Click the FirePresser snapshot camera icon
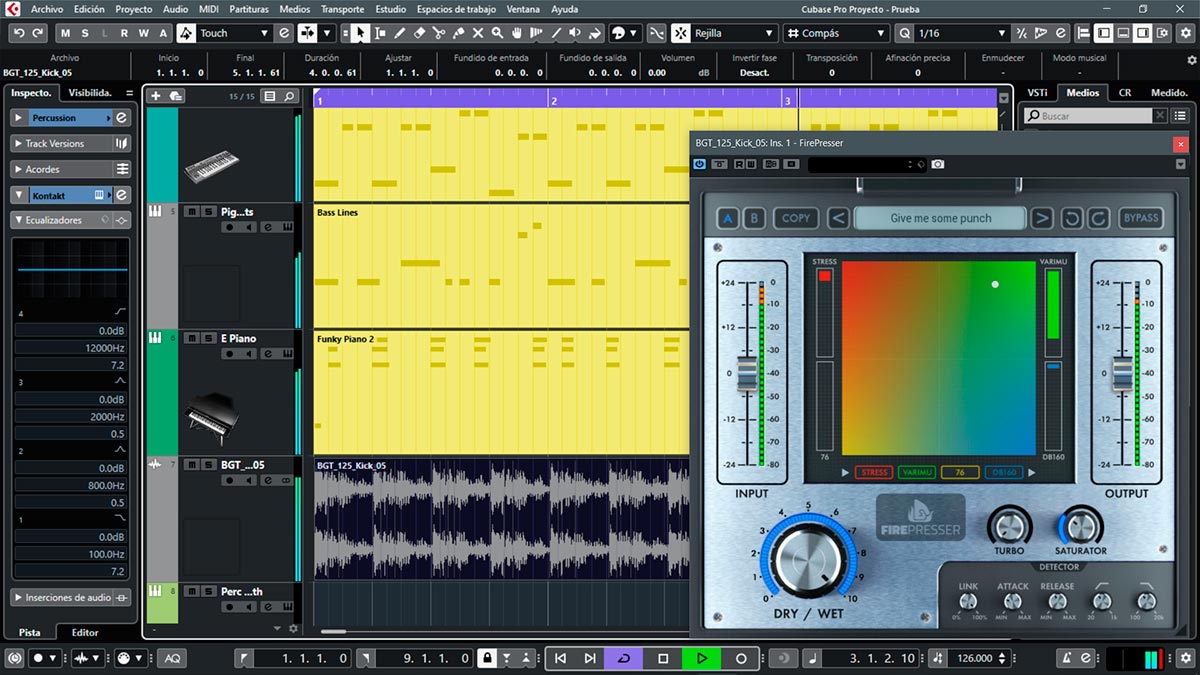Screen dimensions: 1200x675 [937, 164]
